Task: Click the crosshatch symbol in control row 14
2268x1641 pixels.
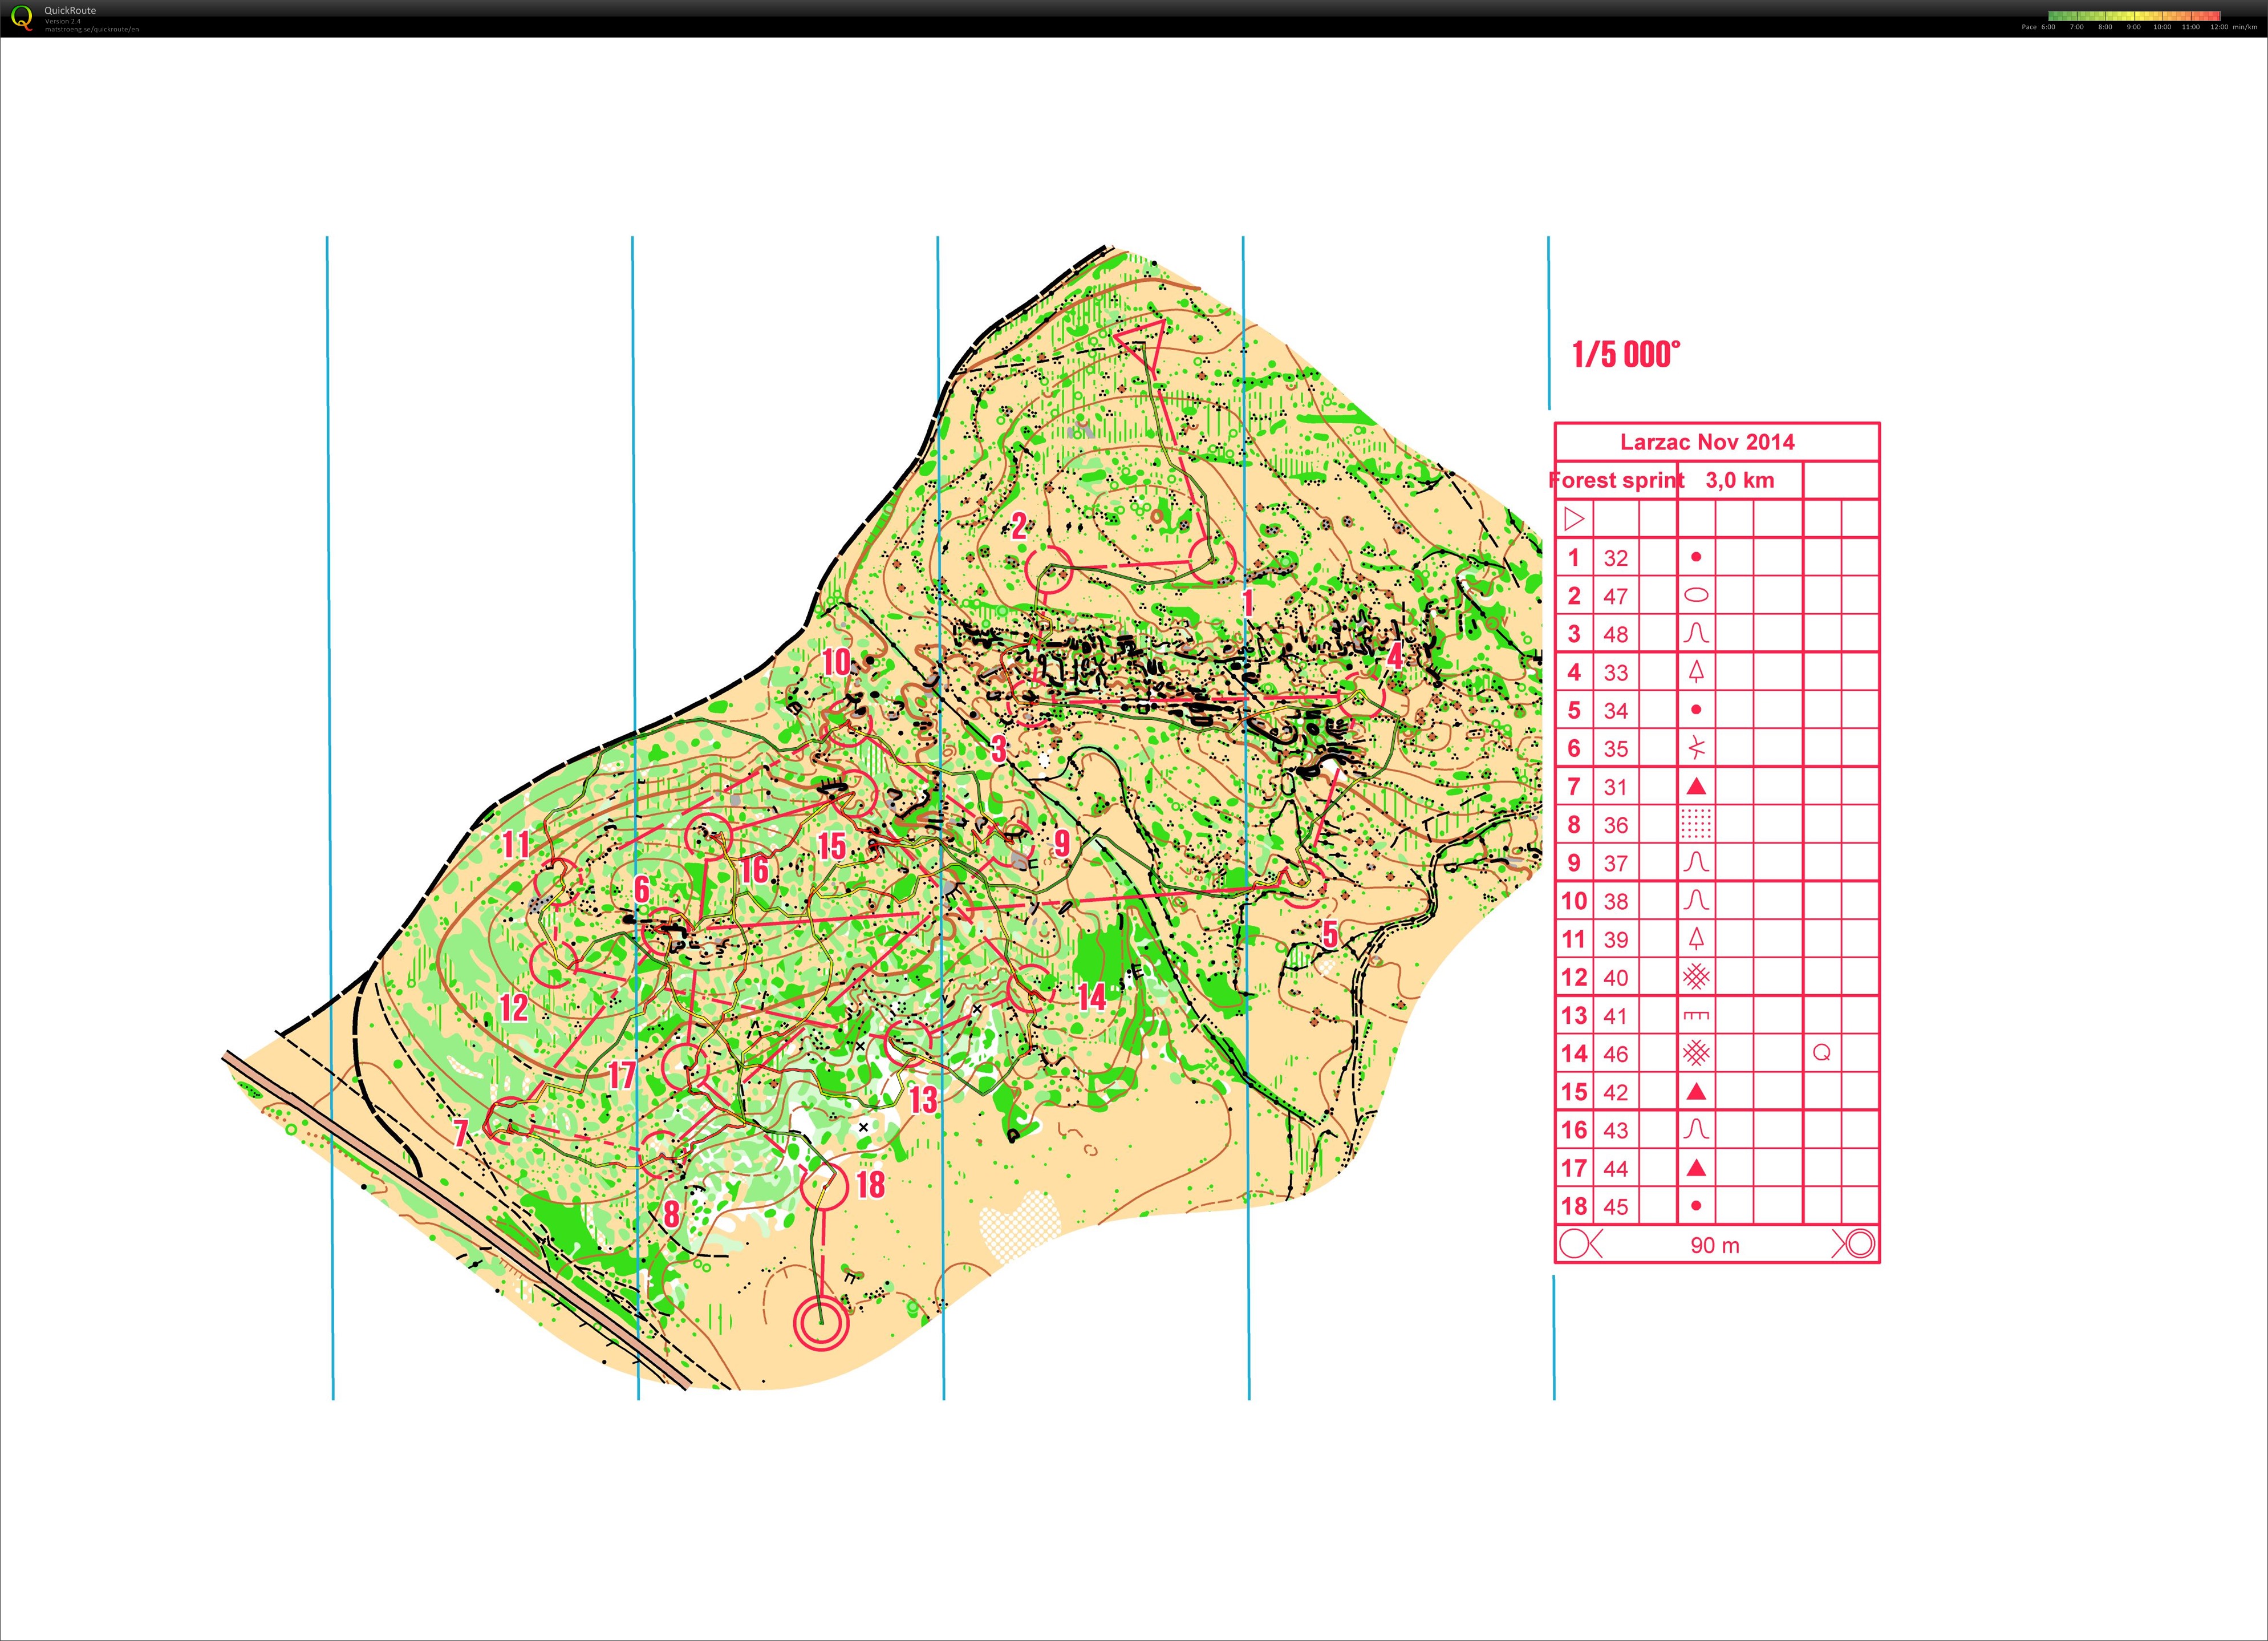Action: [1696, 1053]
